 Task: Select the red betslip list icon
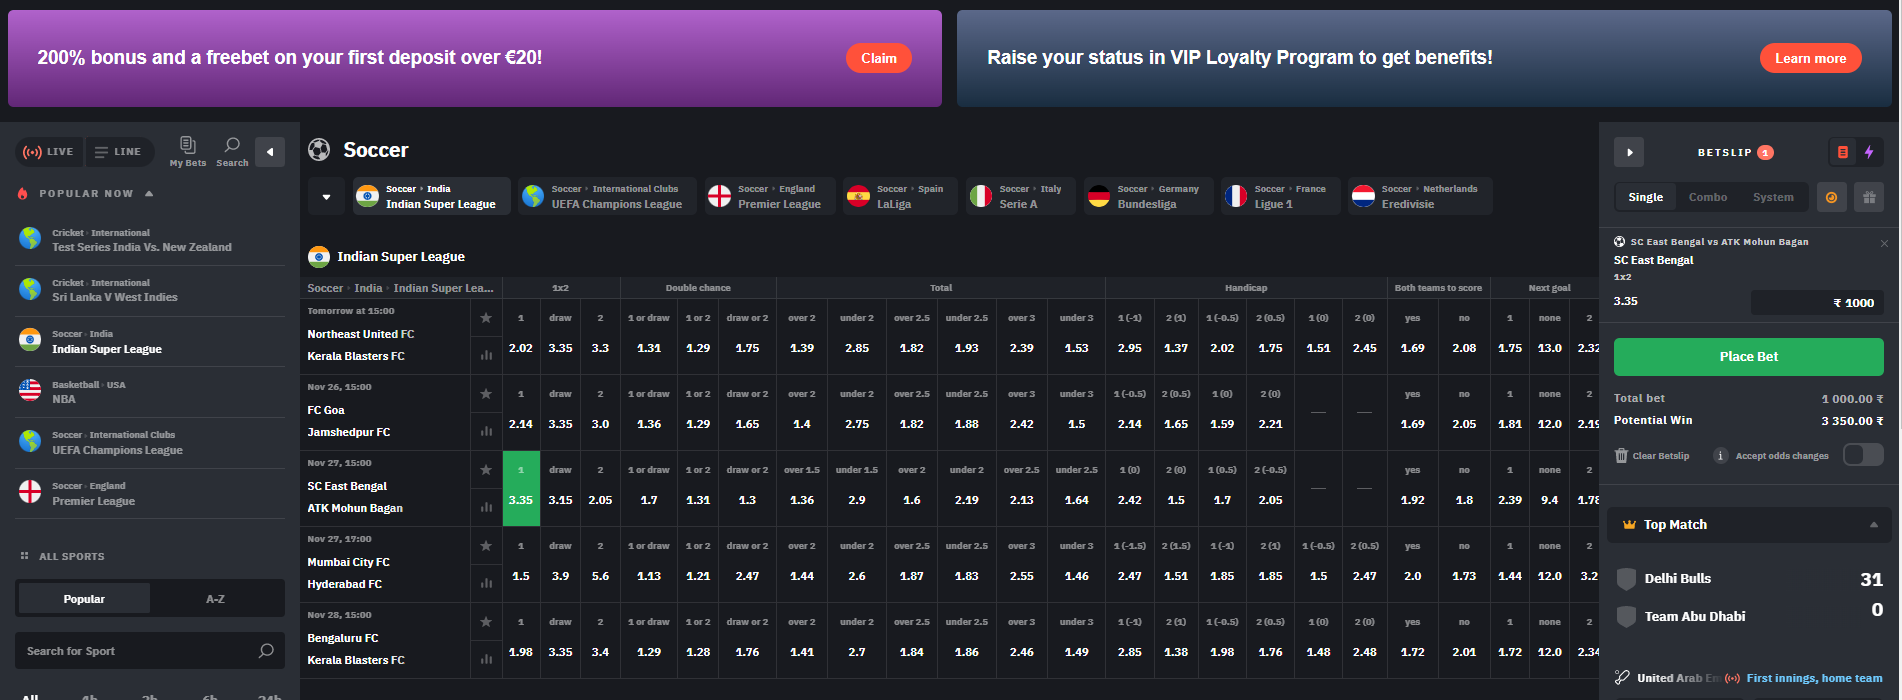(x=1843, y=152)
